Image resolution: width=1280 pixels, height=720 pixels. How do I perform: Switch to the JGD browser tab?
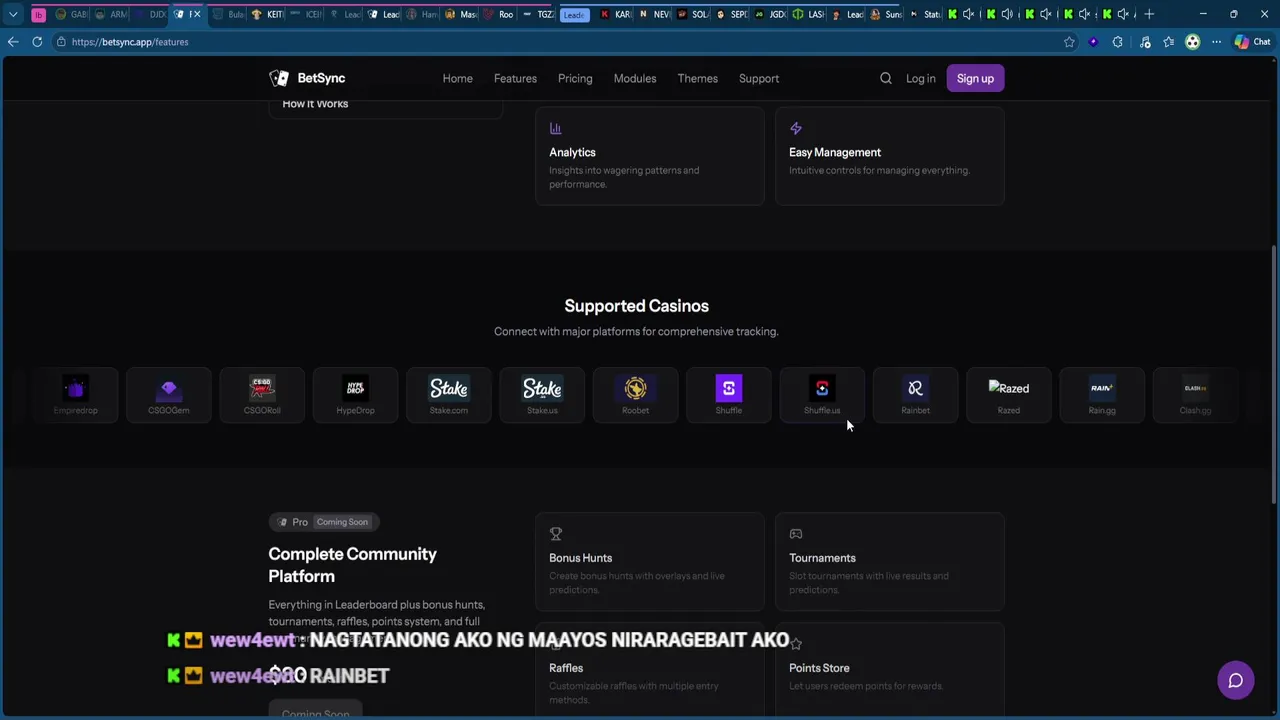pyautogui.click(x=771, y=14)
